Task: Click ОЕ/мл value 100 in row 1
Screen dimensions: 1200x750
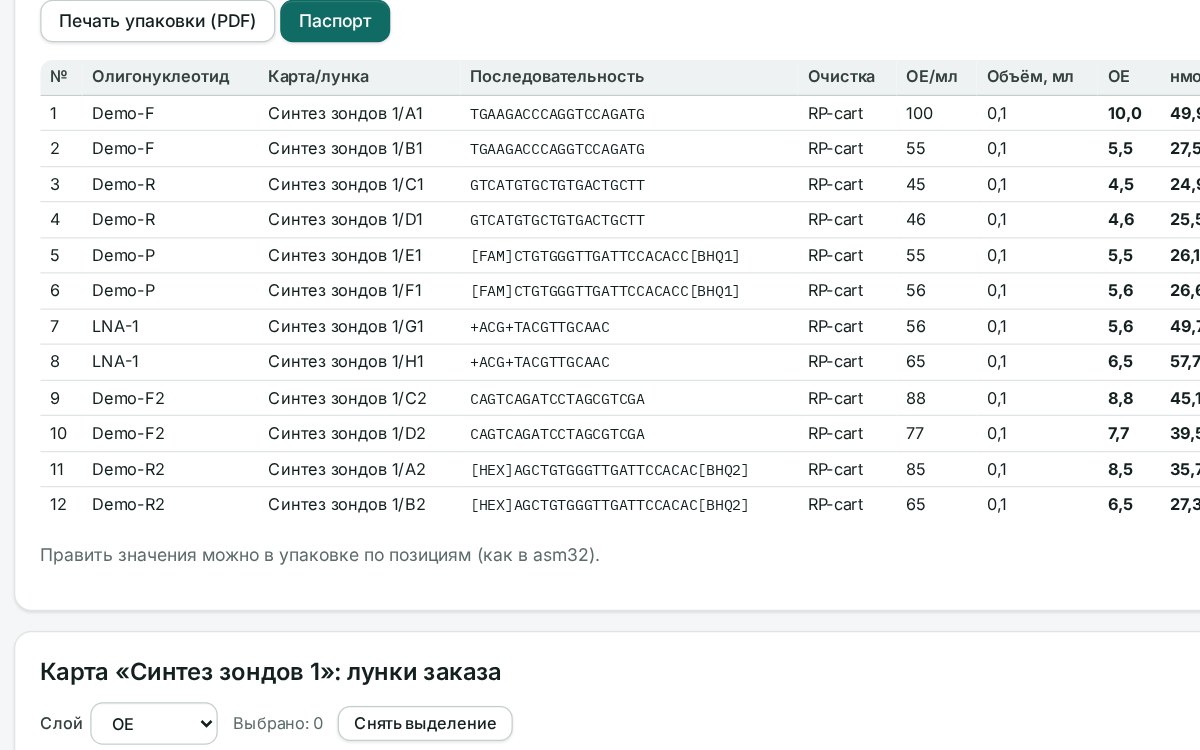Action: [919, 113]
